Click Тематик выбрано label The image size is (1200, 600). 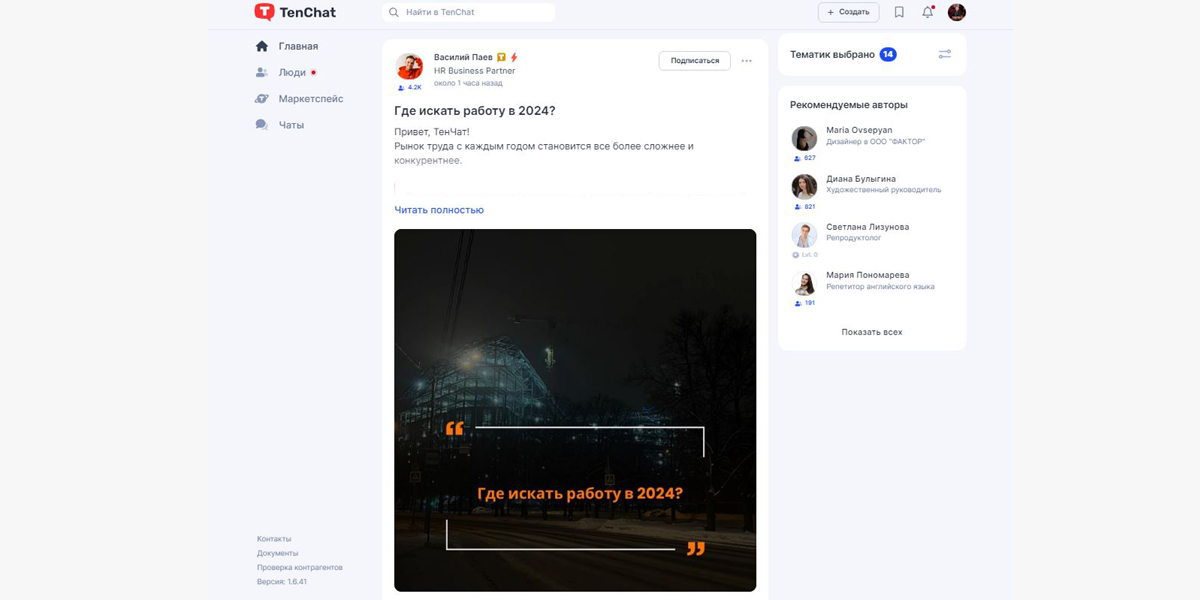(x=832, y=54)
